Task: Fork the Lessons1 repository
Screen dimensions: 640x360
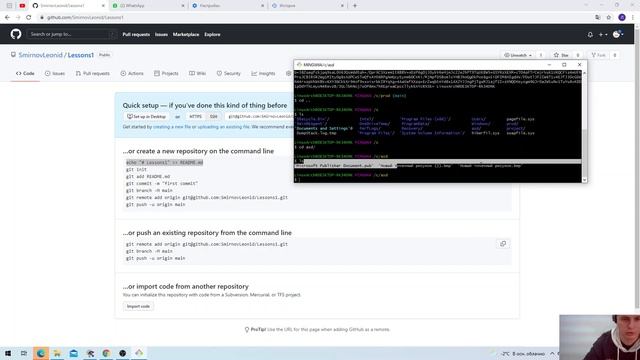Action: [x=599, y=55]
